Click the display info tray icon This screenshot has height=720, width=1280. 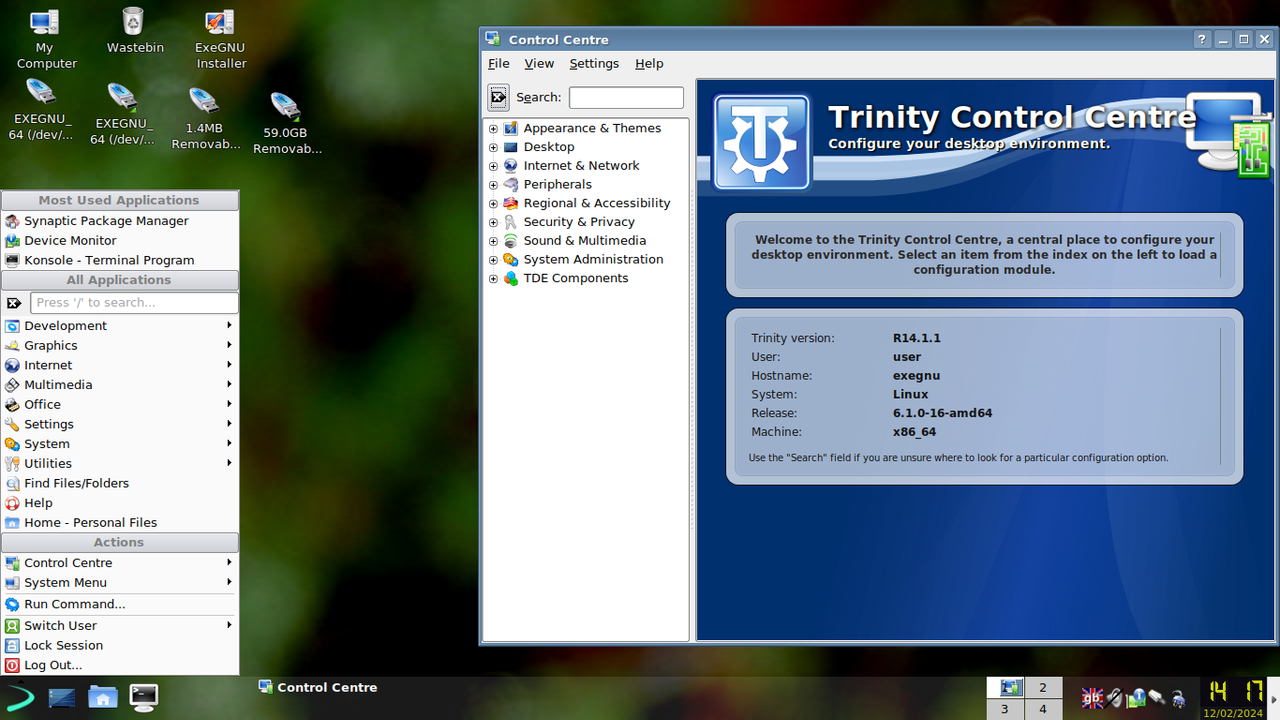point(1136,697)
